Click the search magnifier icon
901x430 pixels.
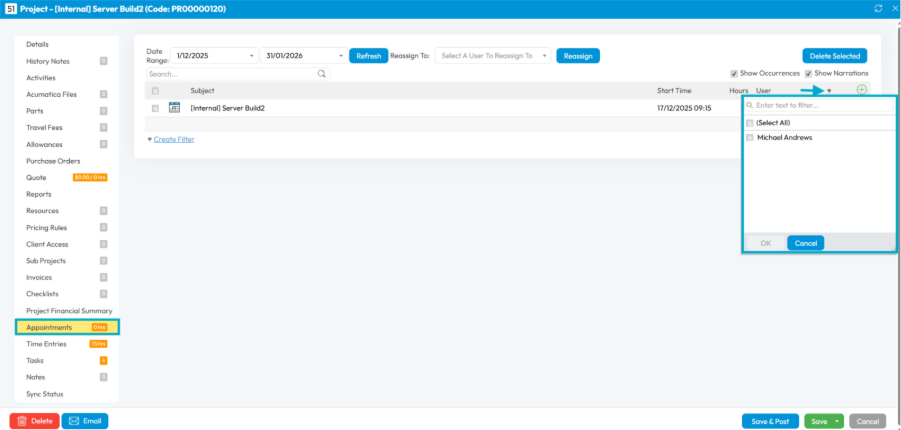click(322, 74)
